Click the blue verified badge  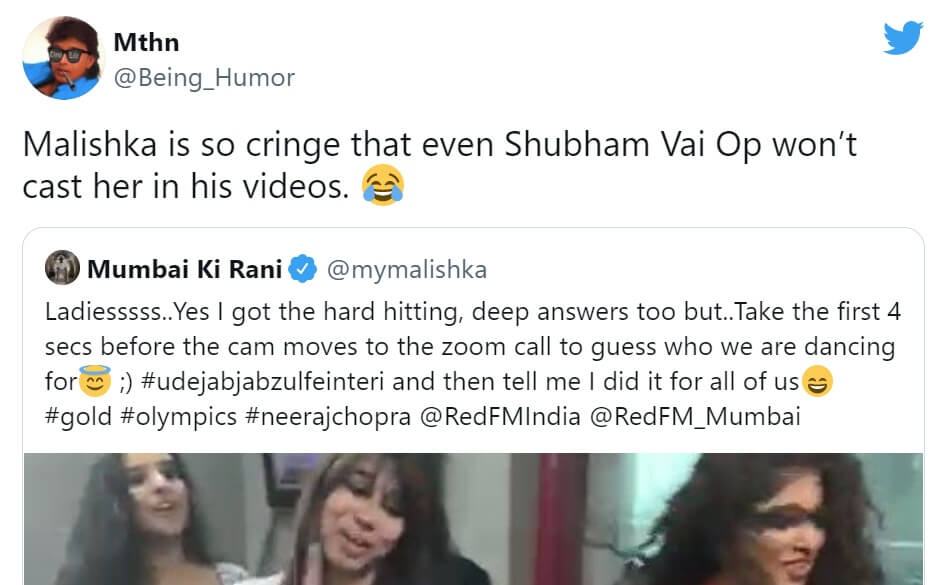click(x=302, y=270)
